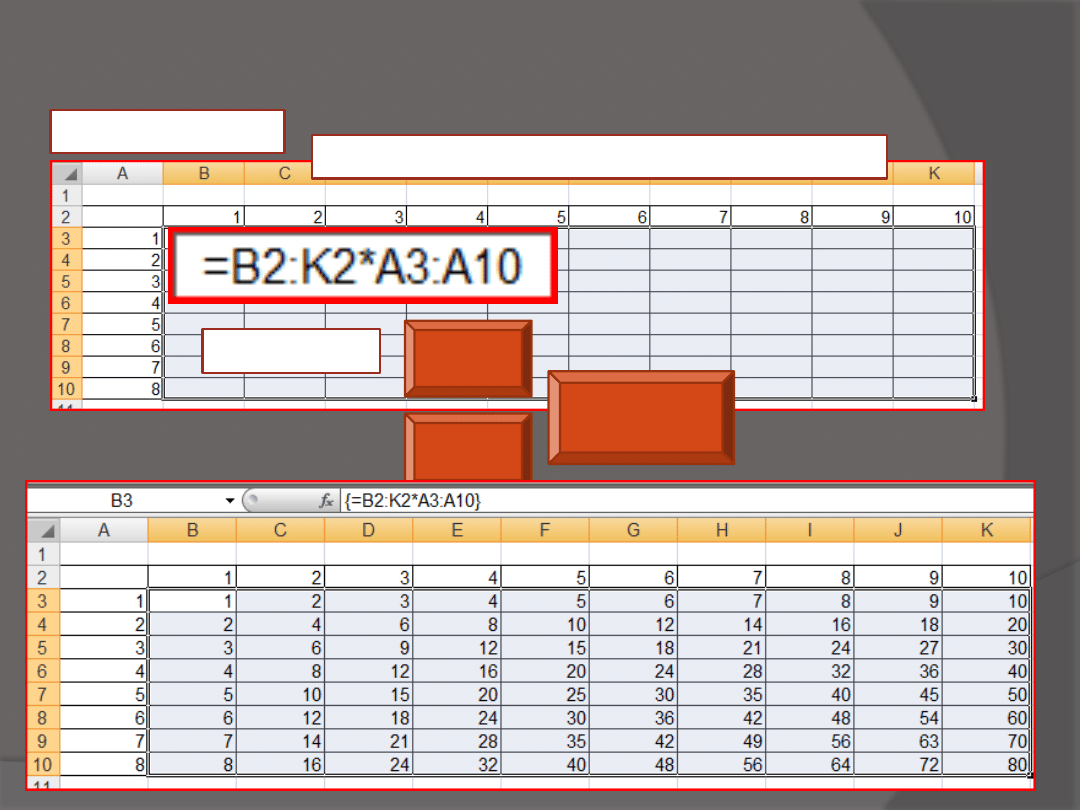
Task: Select row 7 header in lower spreadsheet
Action: point(43,694)
